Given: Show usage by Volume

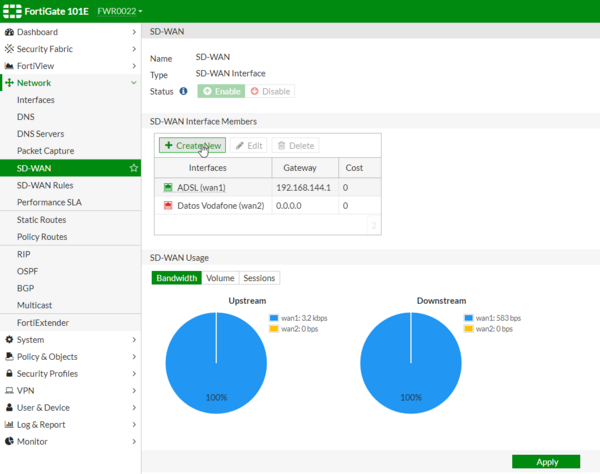Looking at the screenshot, I should 220,278.
